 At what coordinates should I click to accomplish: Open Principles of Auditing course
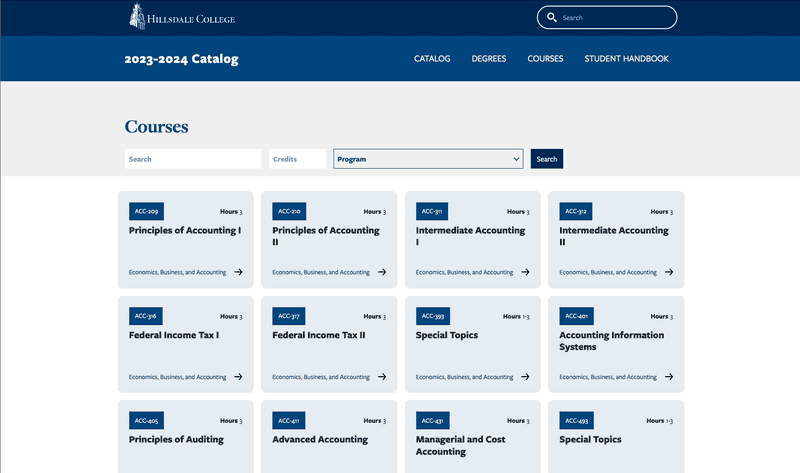176,439
